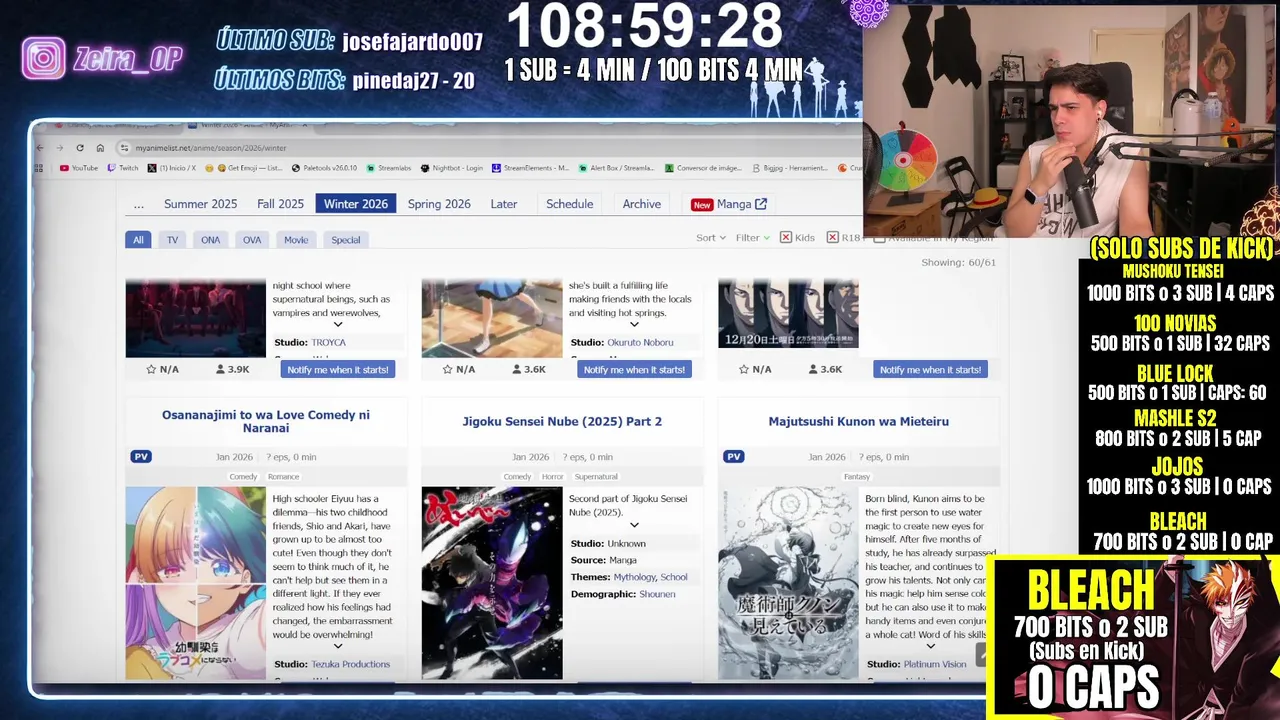Expand the synopsis on the TROYCA card
The width and height of the screenshot is (1280, 720).
(338, 324)
